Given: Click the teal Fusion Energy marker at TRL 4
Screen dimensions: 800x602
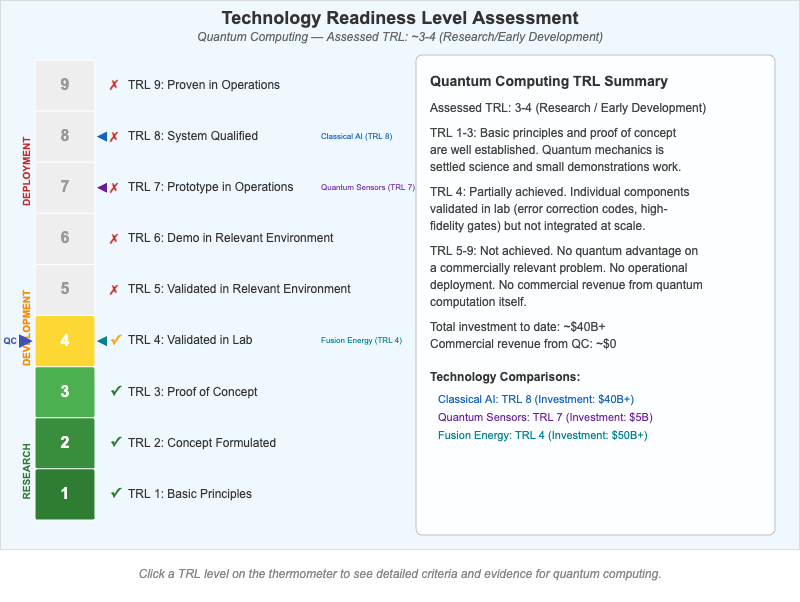Looking at the screenshot, I should tap(104, 340).
